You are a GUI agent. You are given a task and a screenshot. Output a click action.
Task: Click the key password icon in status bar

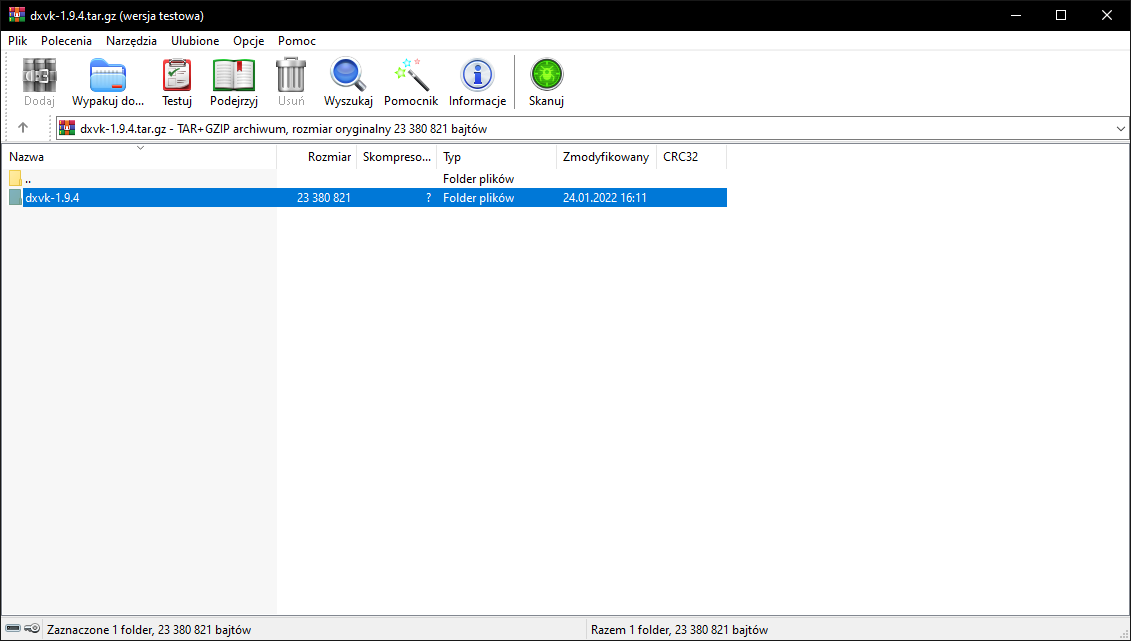[x=32, y=629]
